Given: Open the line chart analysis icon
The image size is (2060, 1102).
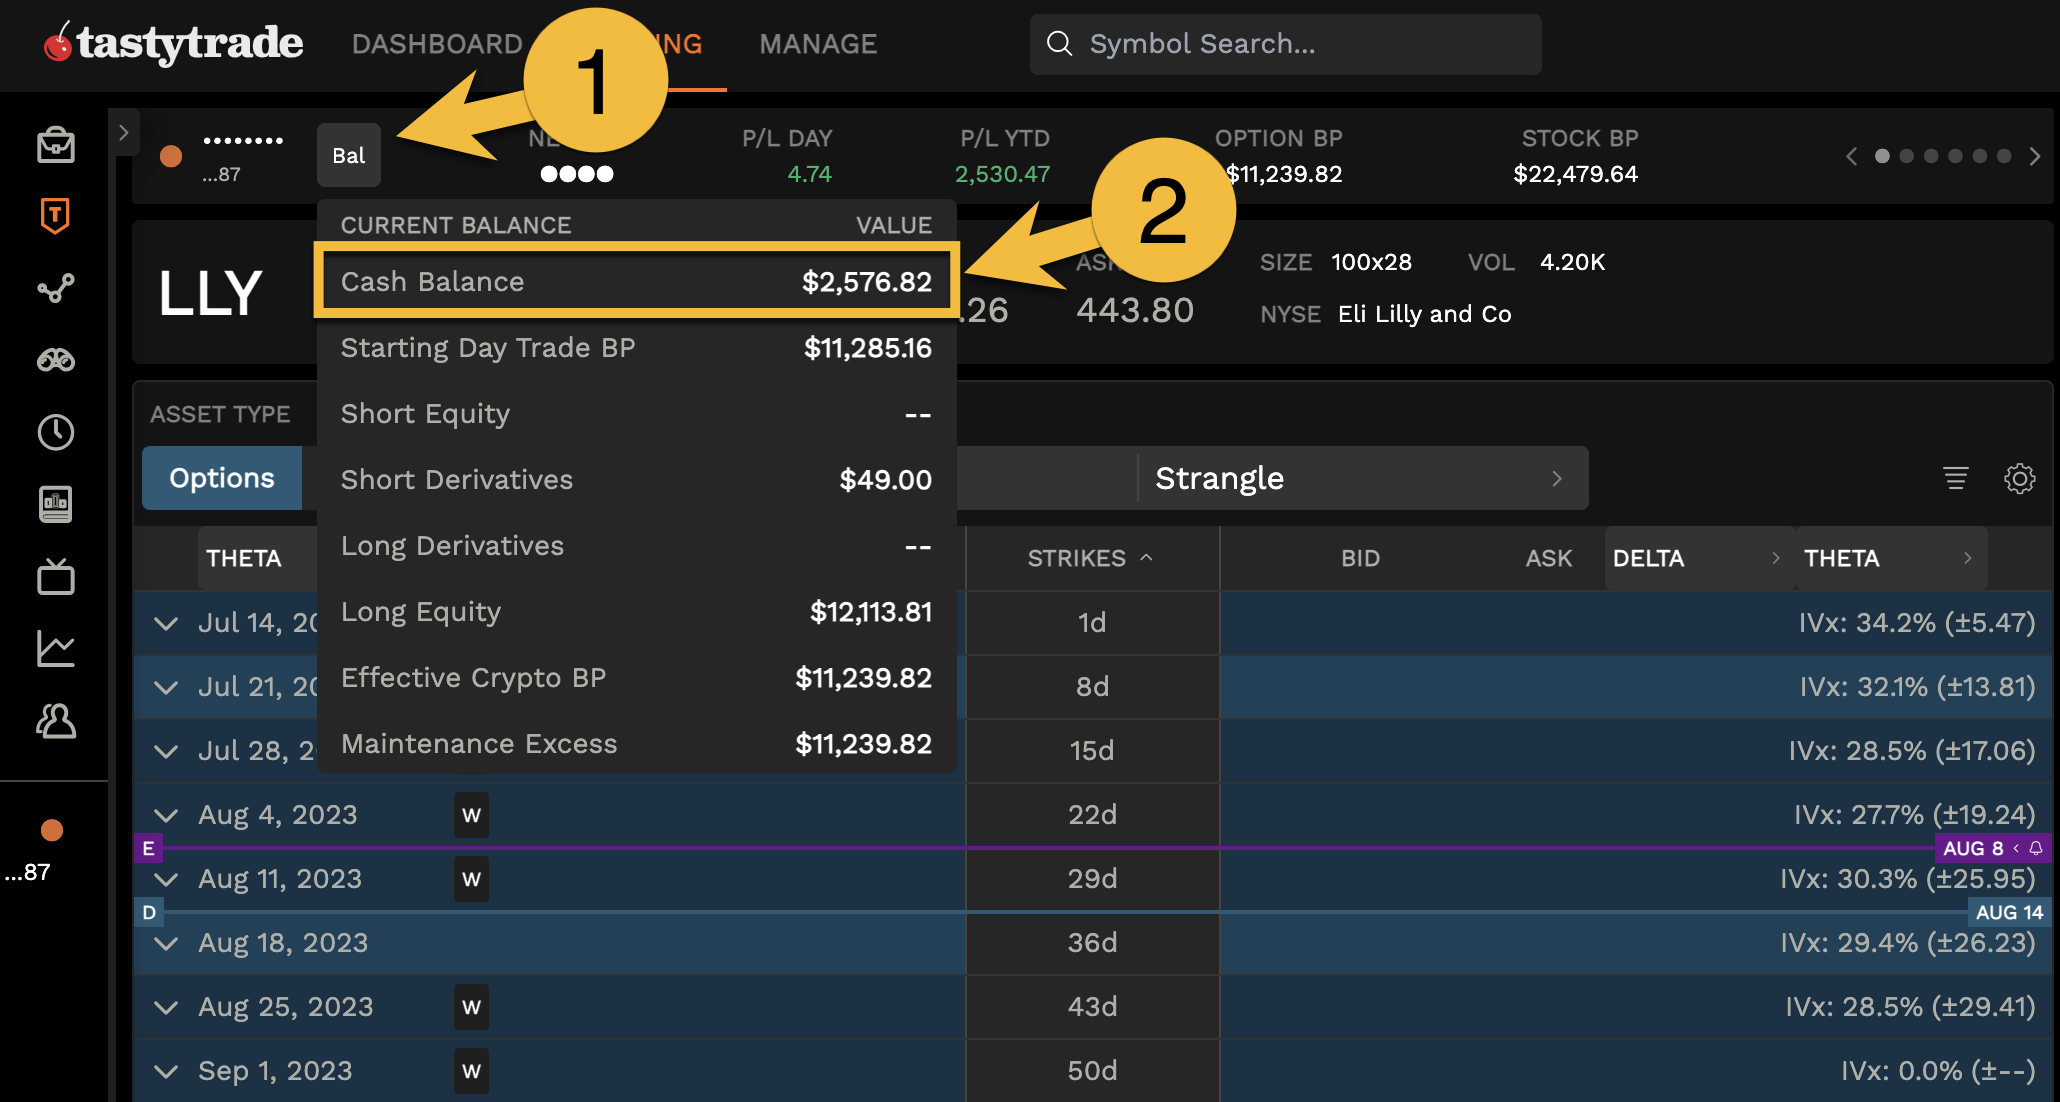Looking at the screenshot, I should coord(56,648).
